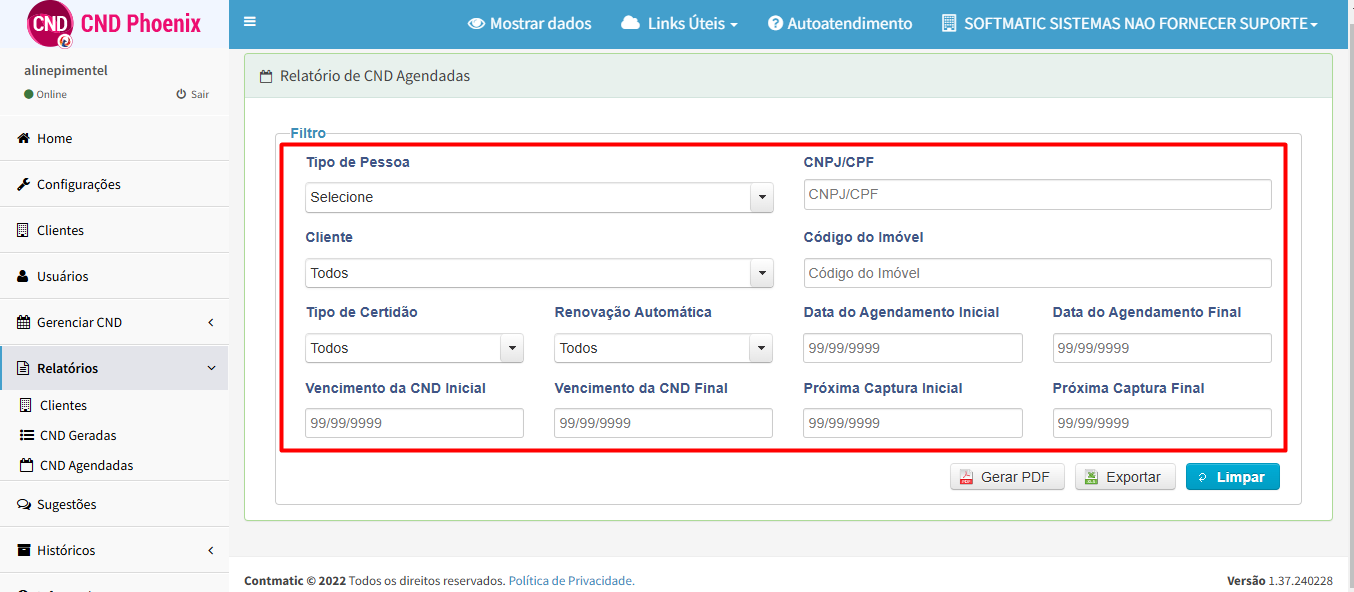
Task: Open the Tipo de Pessoa dropdown
Action: pyautogui.click(x=539, y=198)
